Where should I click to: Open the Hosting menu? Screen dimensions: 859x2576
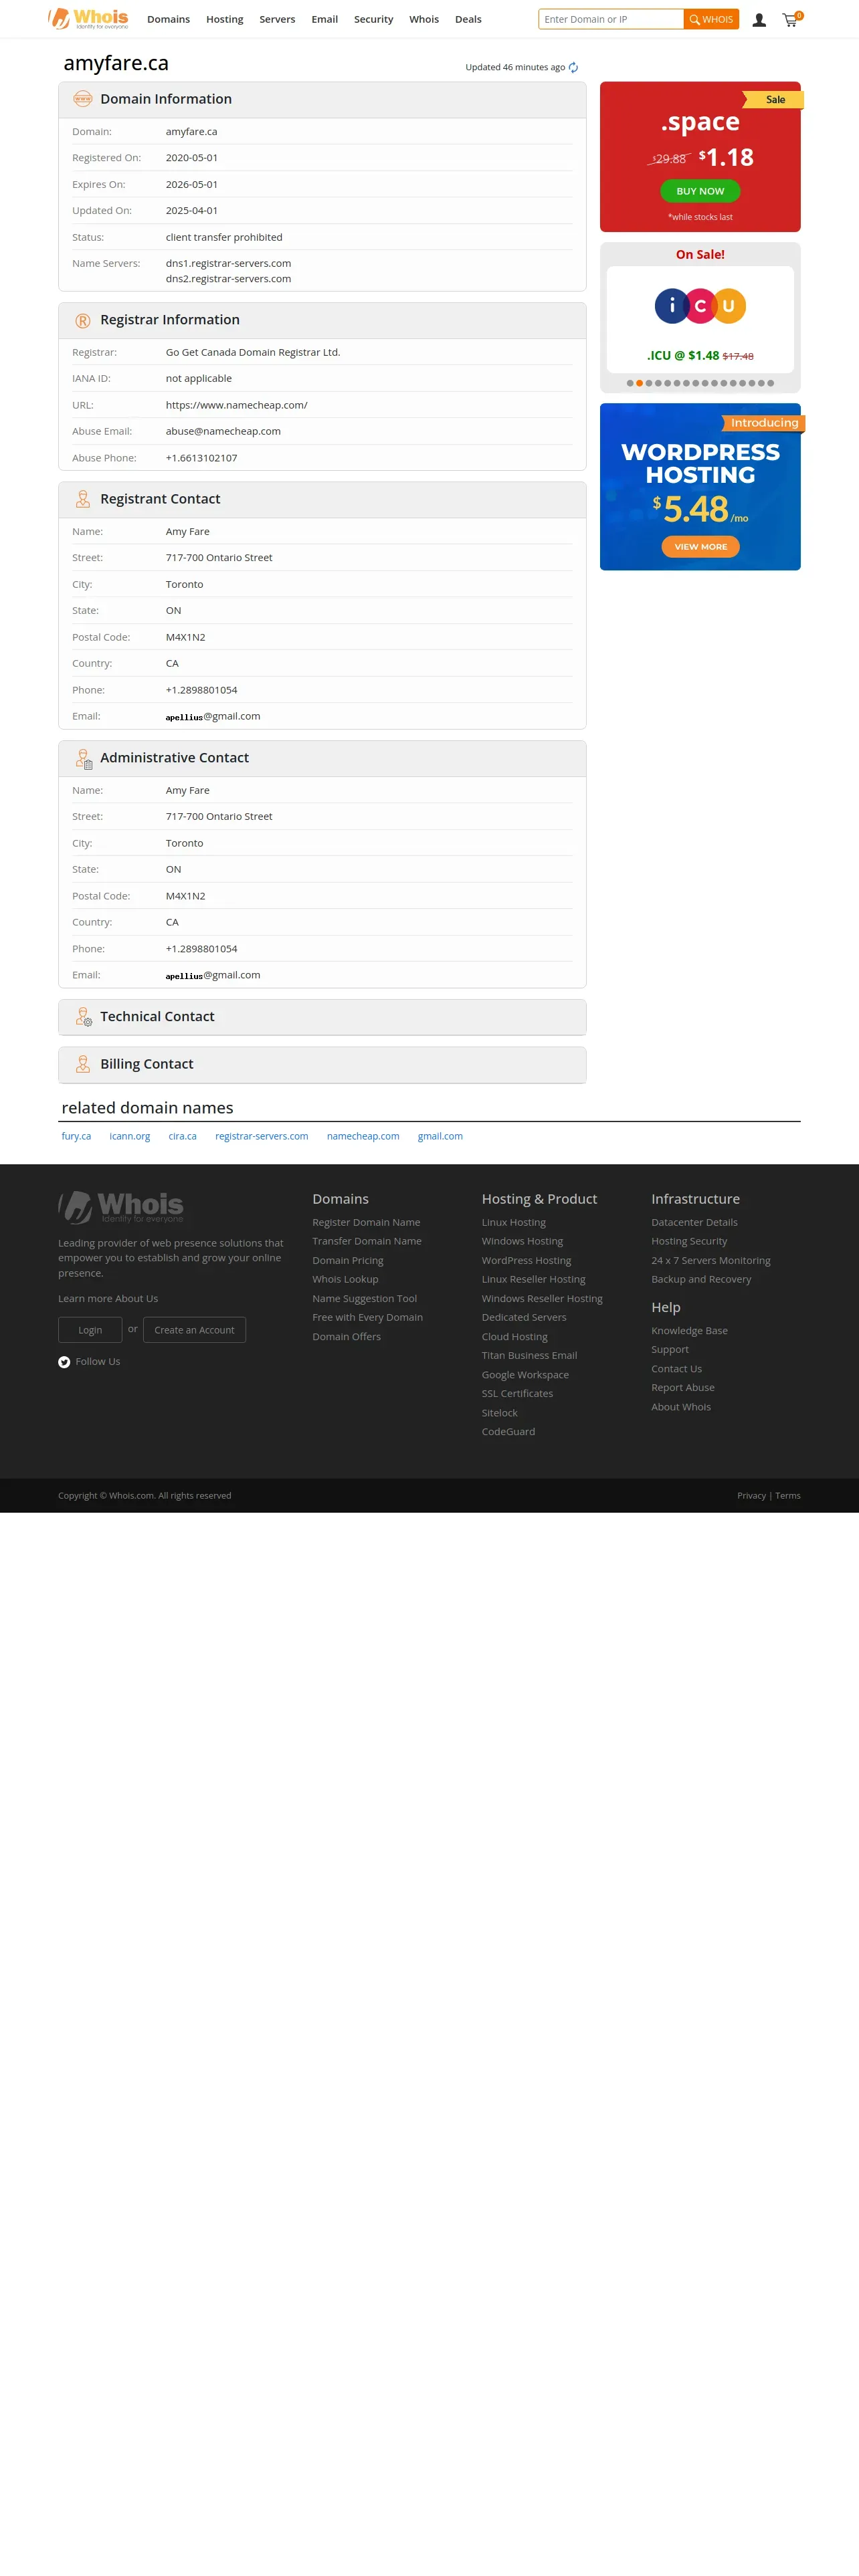(225, 19)
